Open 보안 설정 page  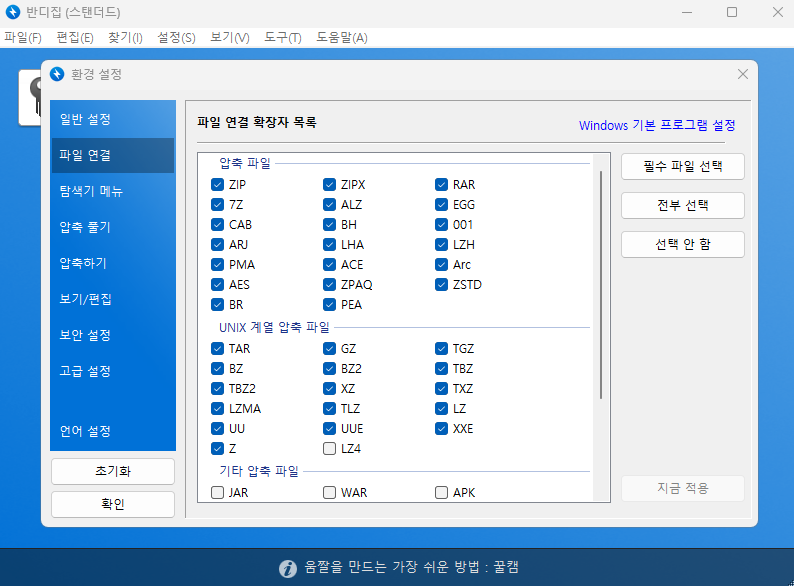tap(113, 335)
